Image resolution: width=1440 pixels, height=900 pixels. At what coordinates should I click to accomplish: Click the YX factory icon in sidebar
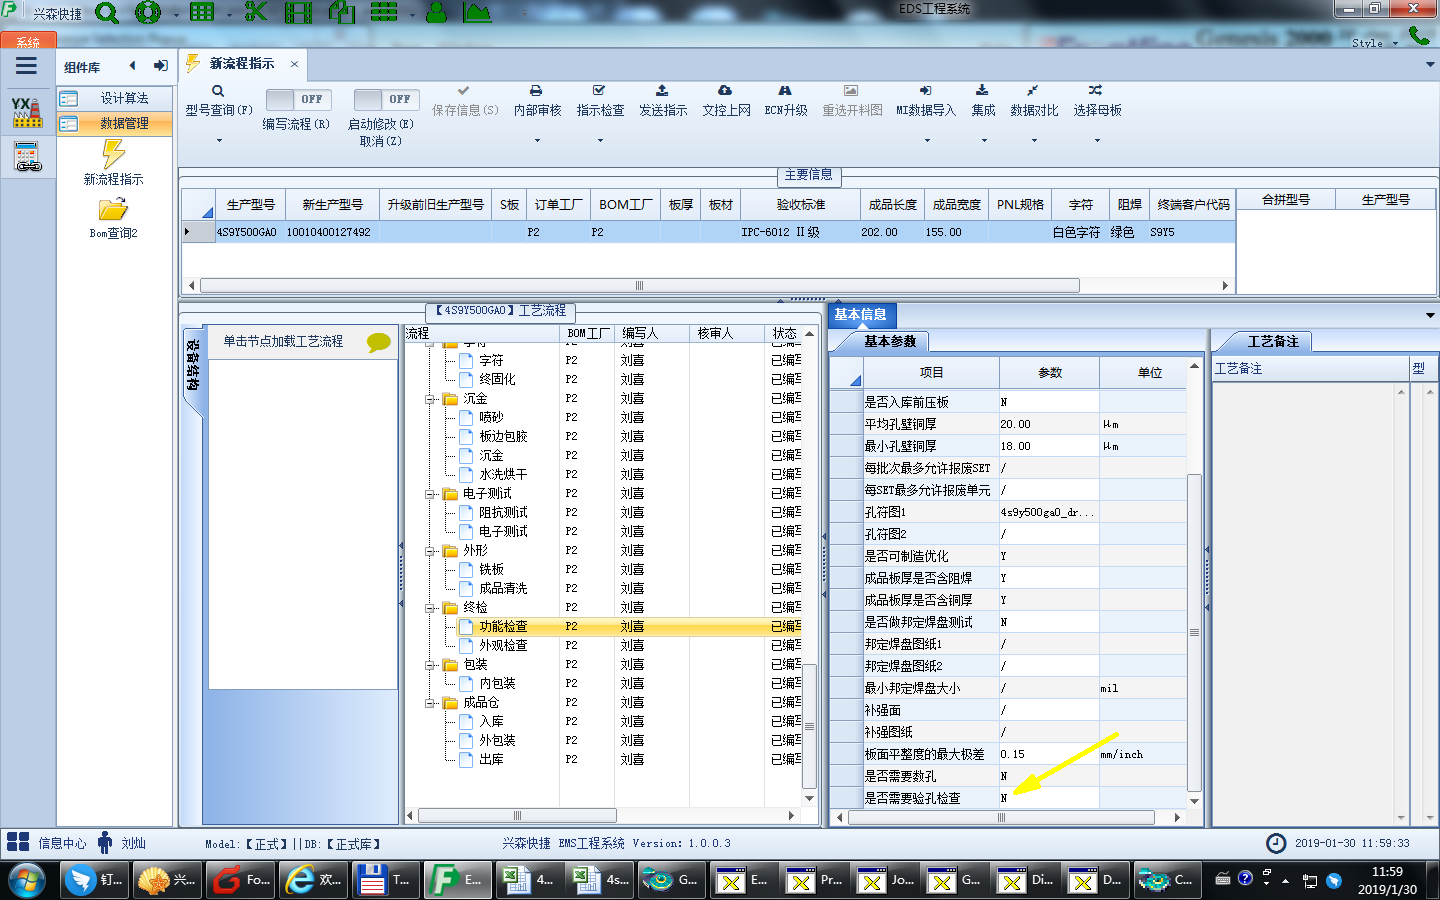pos(27,112)
